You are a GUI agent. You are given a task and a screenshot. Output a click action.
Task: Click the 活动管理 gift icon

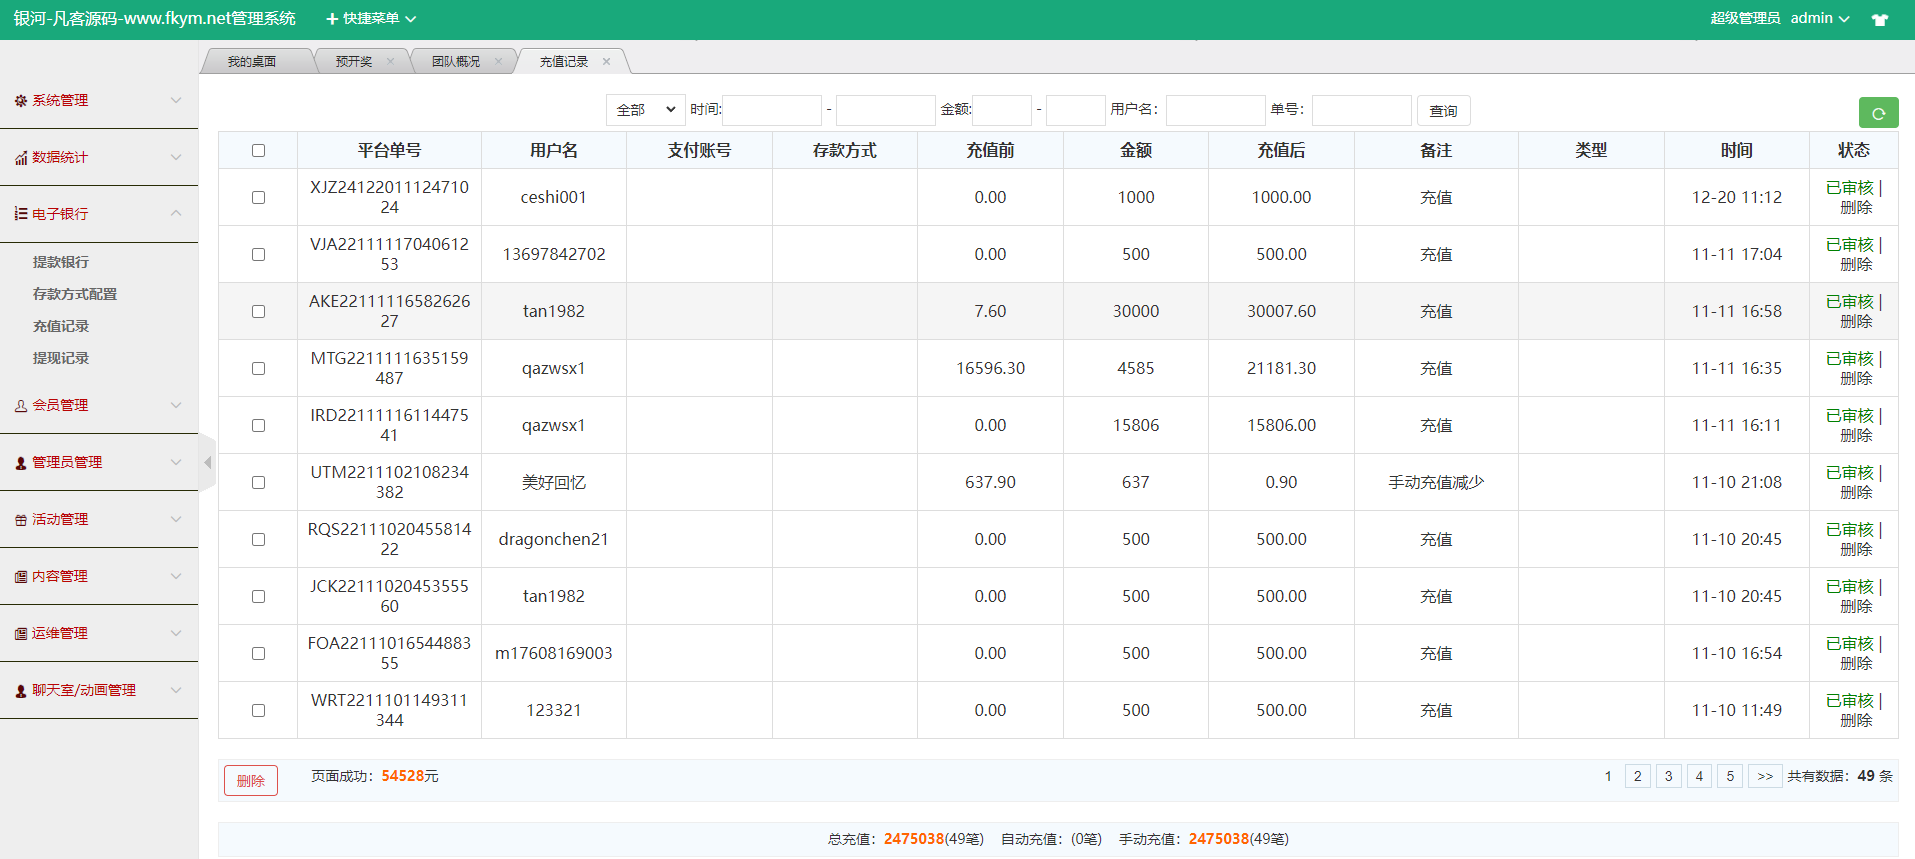(21, 520)
